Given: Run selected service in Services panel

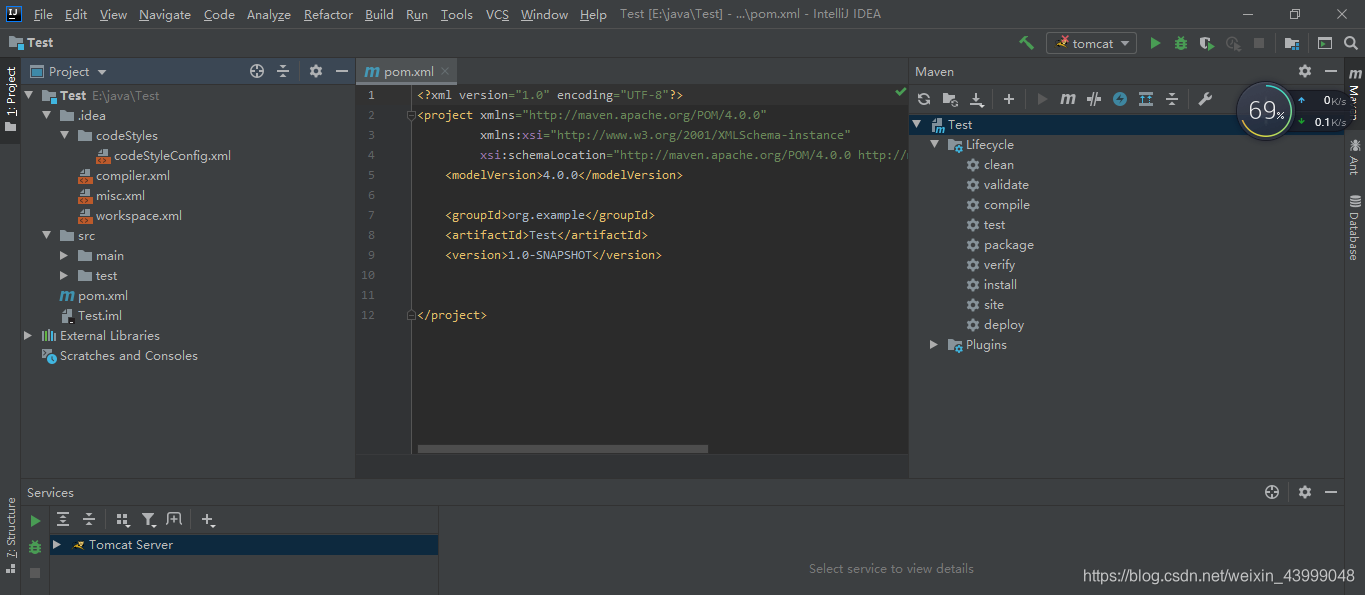Looking at the screenshot, I should [x=35, y=521].
